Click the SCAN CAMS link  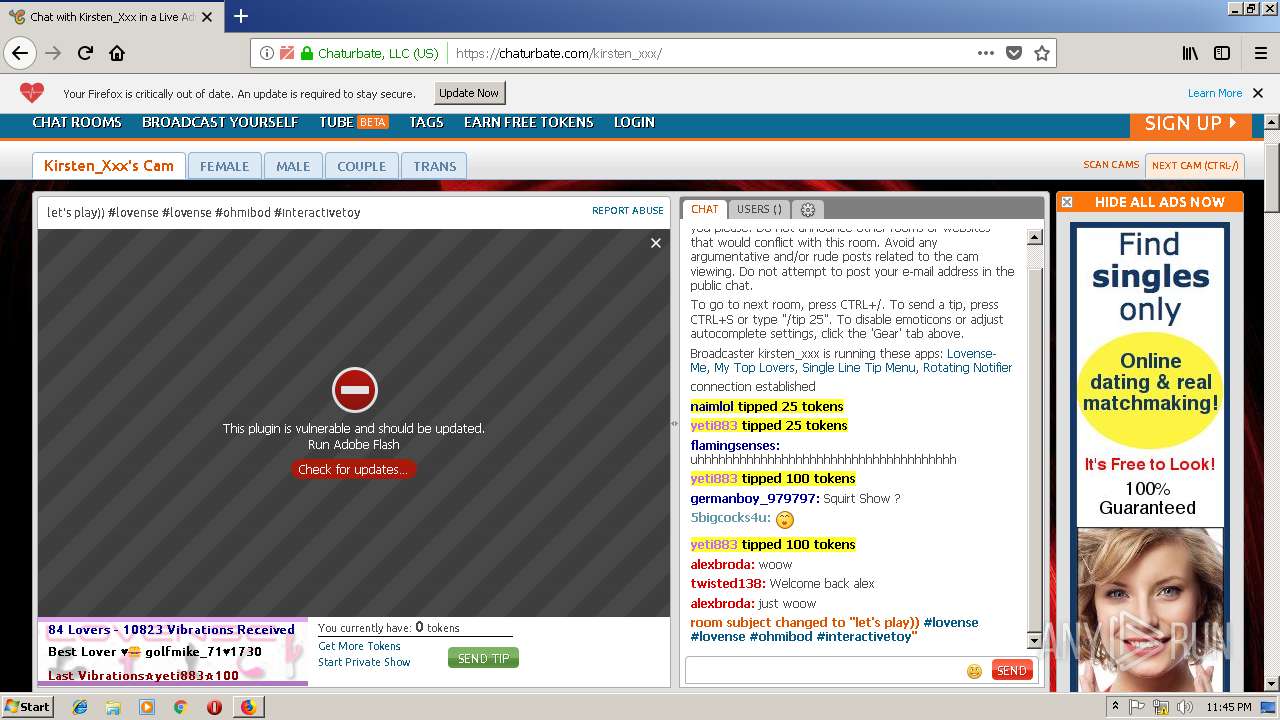1111,165
